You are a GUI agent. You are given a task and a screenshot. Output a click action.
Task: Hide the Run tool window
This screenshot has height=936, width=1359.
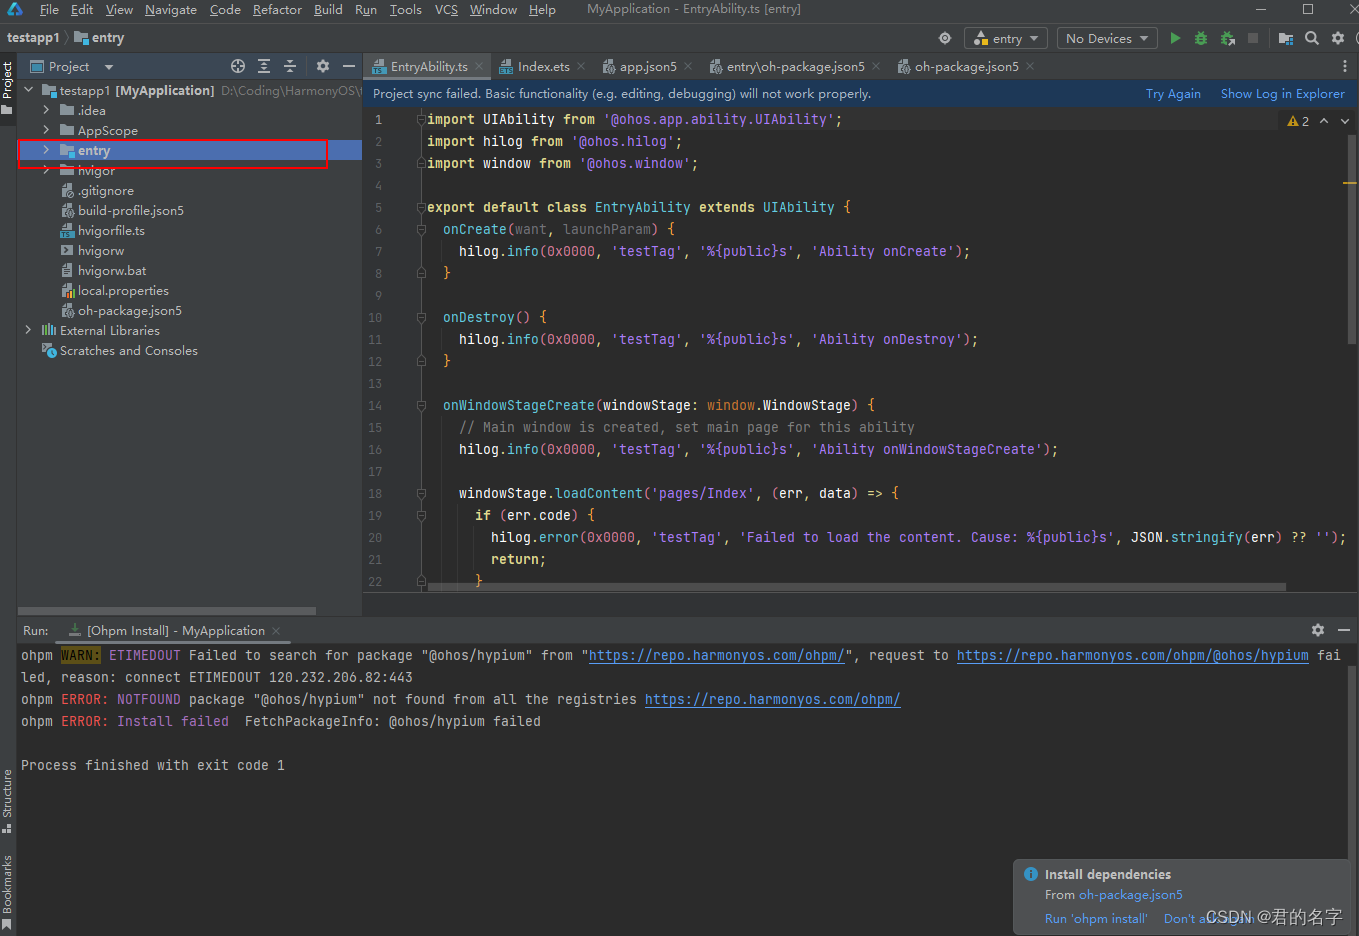pyautogui.click(x=1344, y=630)
